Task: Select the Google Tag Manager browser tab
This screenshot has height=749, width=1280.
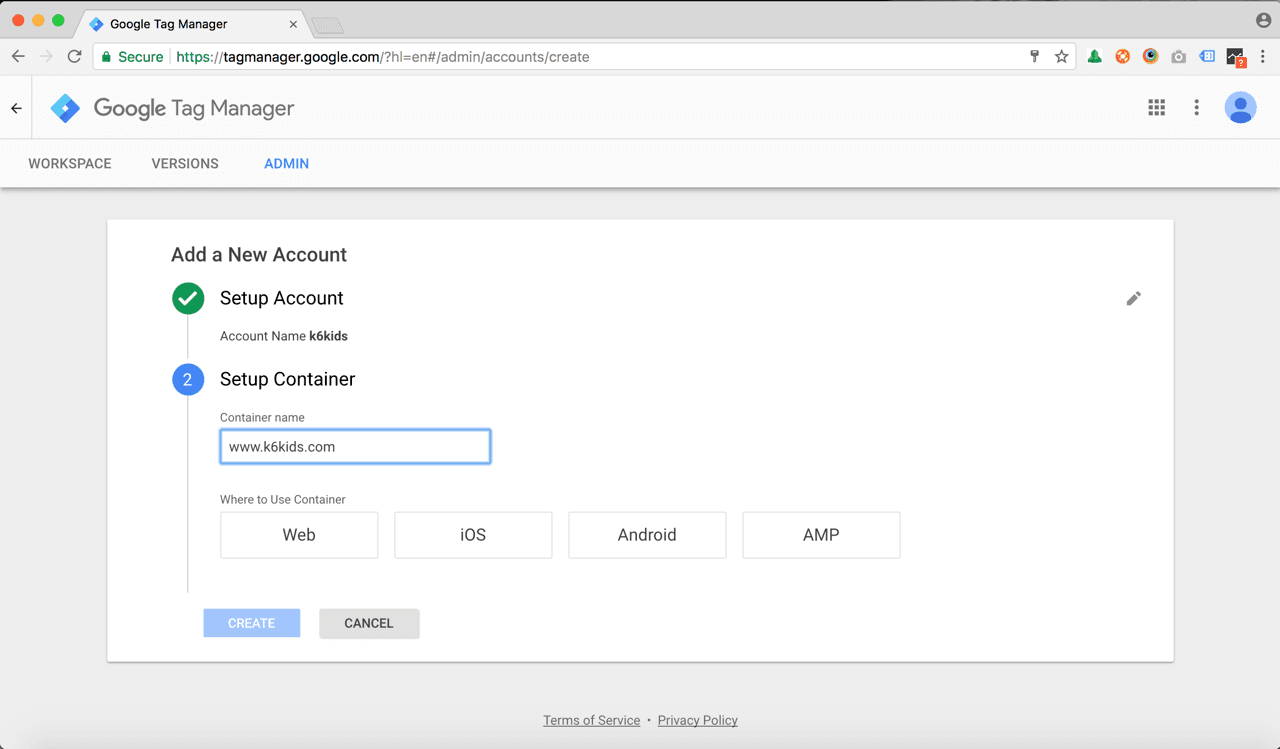Action: [x=190, y=24]
